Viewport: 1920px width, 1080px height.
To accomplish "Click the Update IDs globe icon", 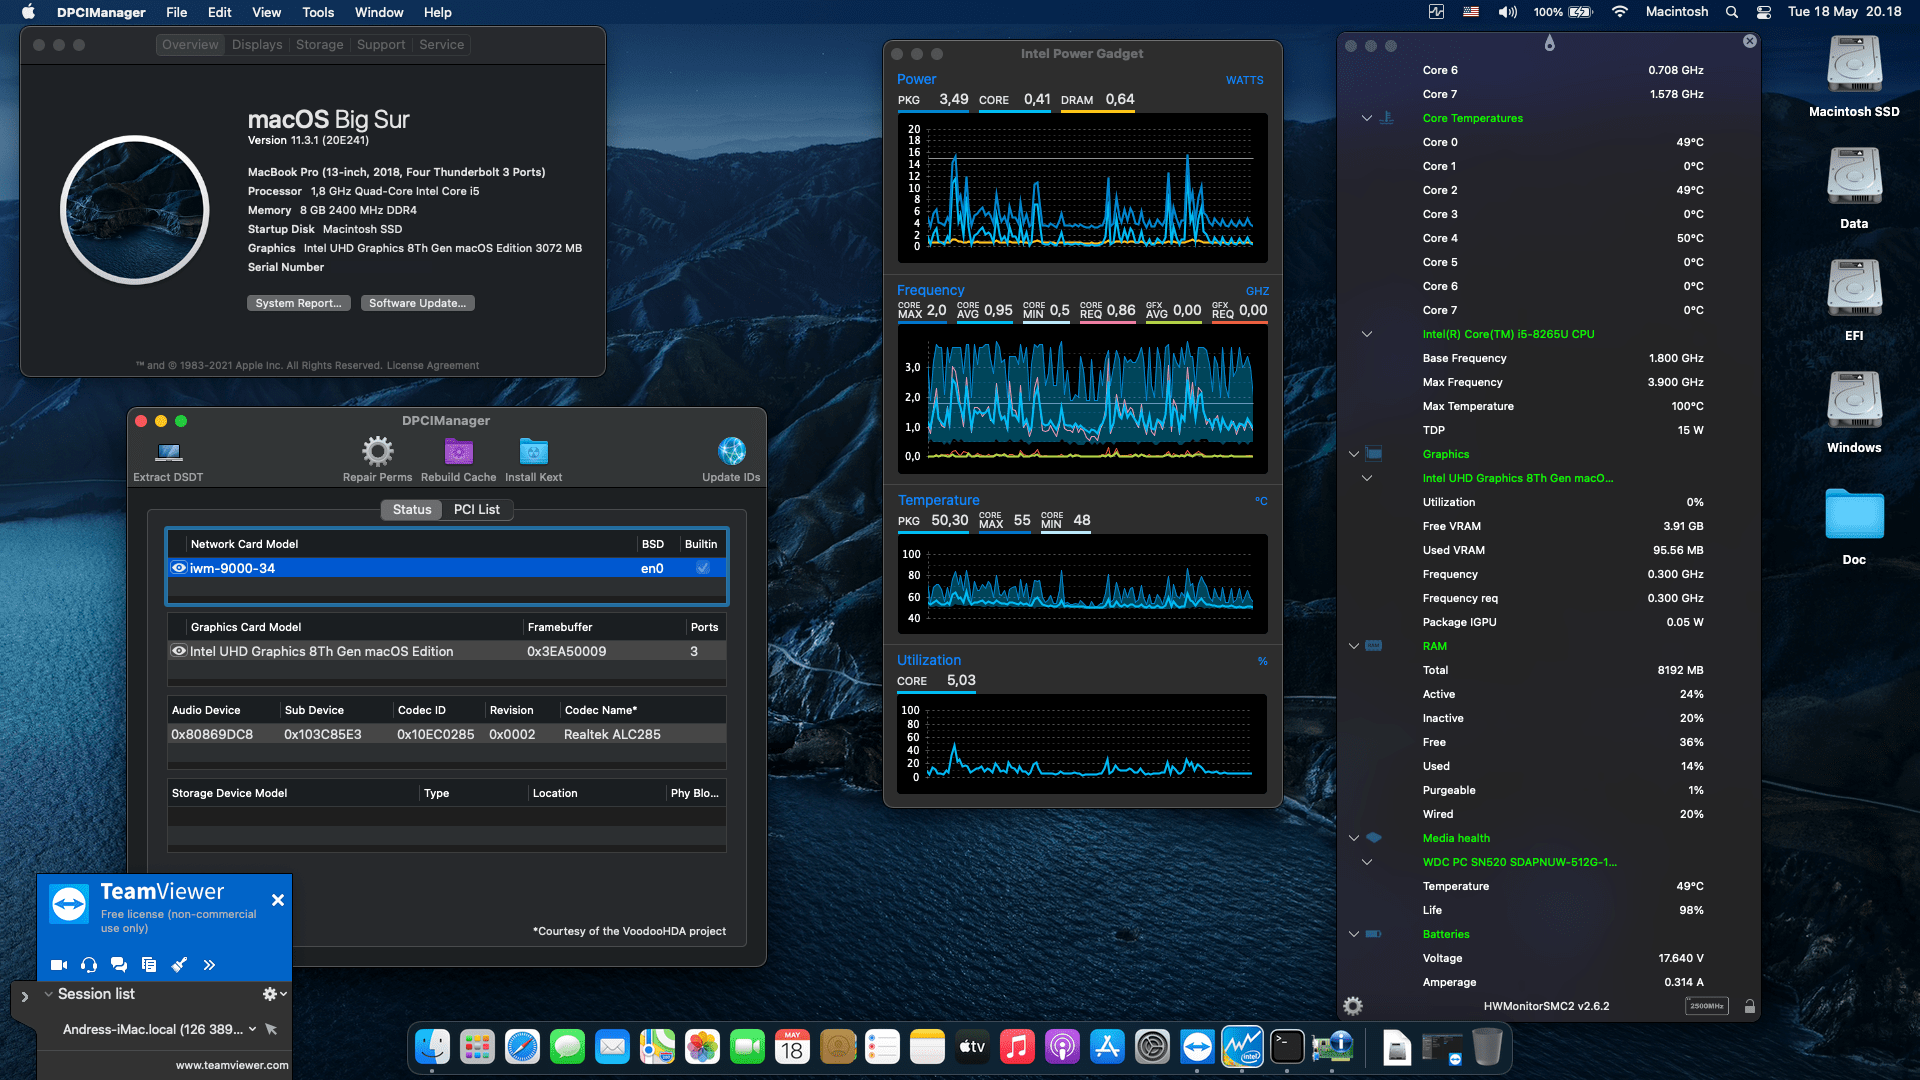I will coord(731,451).
